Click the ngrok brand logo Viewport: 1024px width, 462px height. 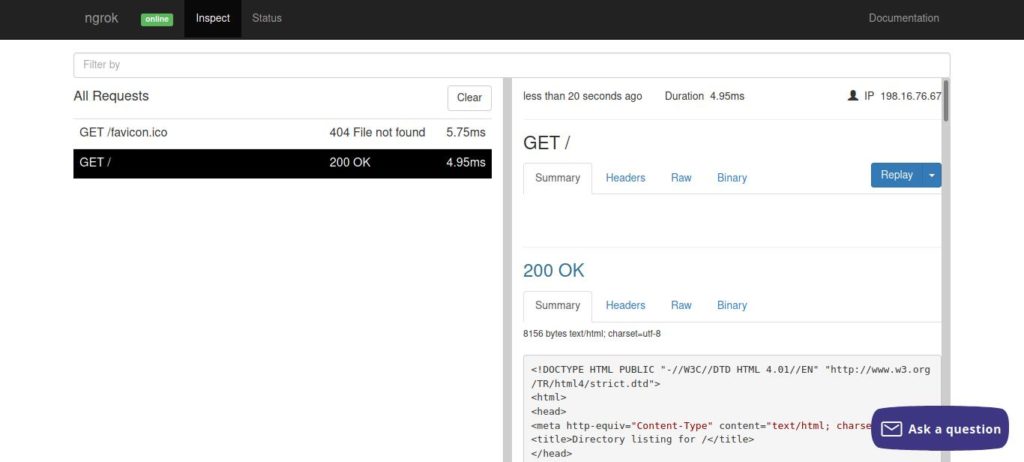pos(102,18)
